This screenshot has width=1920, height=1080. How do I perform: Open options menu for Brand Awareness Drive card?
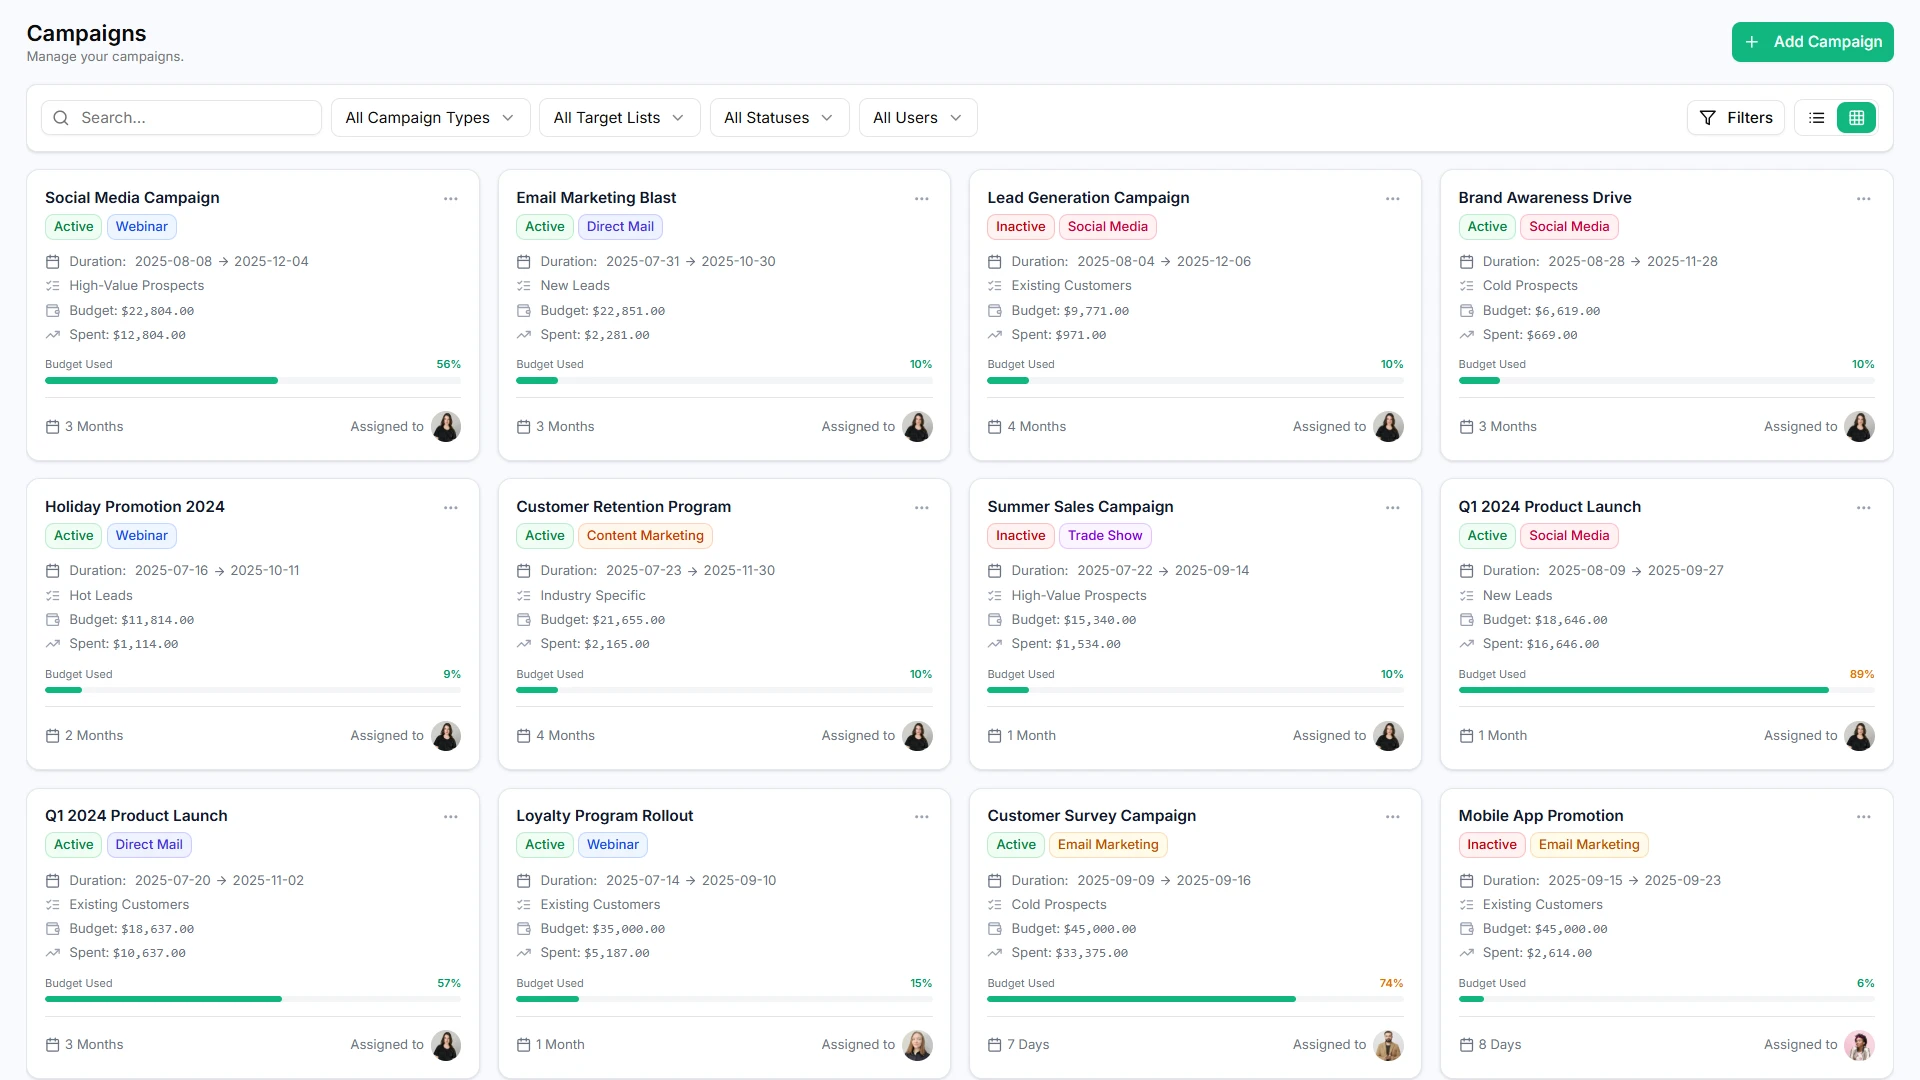pos(1864,199)
